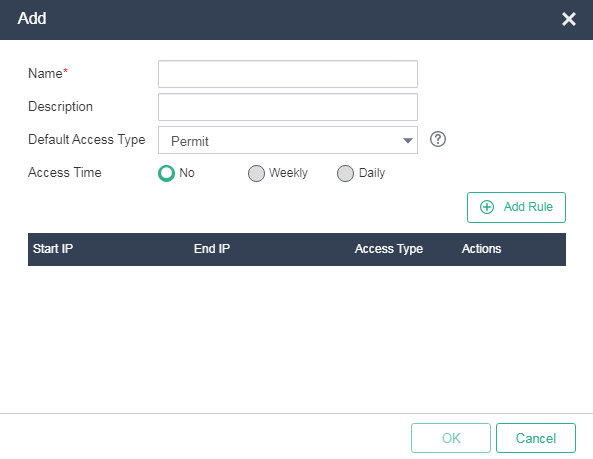
Task: Open the Default Access Type combo box
Action: point(288,140)
